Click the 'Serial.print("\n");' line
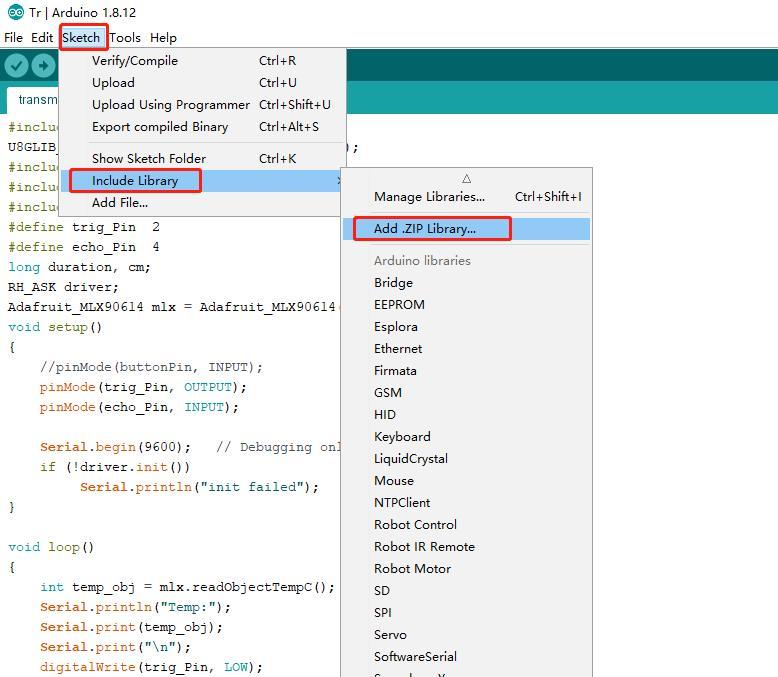 coord(116,647)
